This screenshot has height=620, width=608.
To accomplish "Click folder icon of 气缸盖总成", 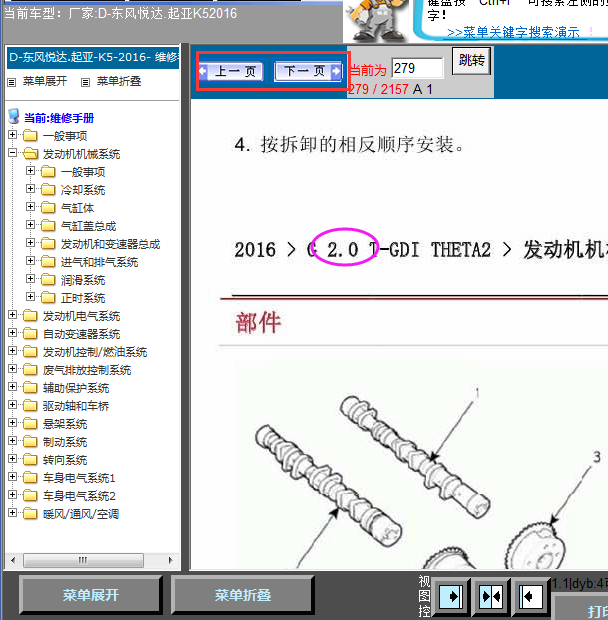I will tap(48, 225).
